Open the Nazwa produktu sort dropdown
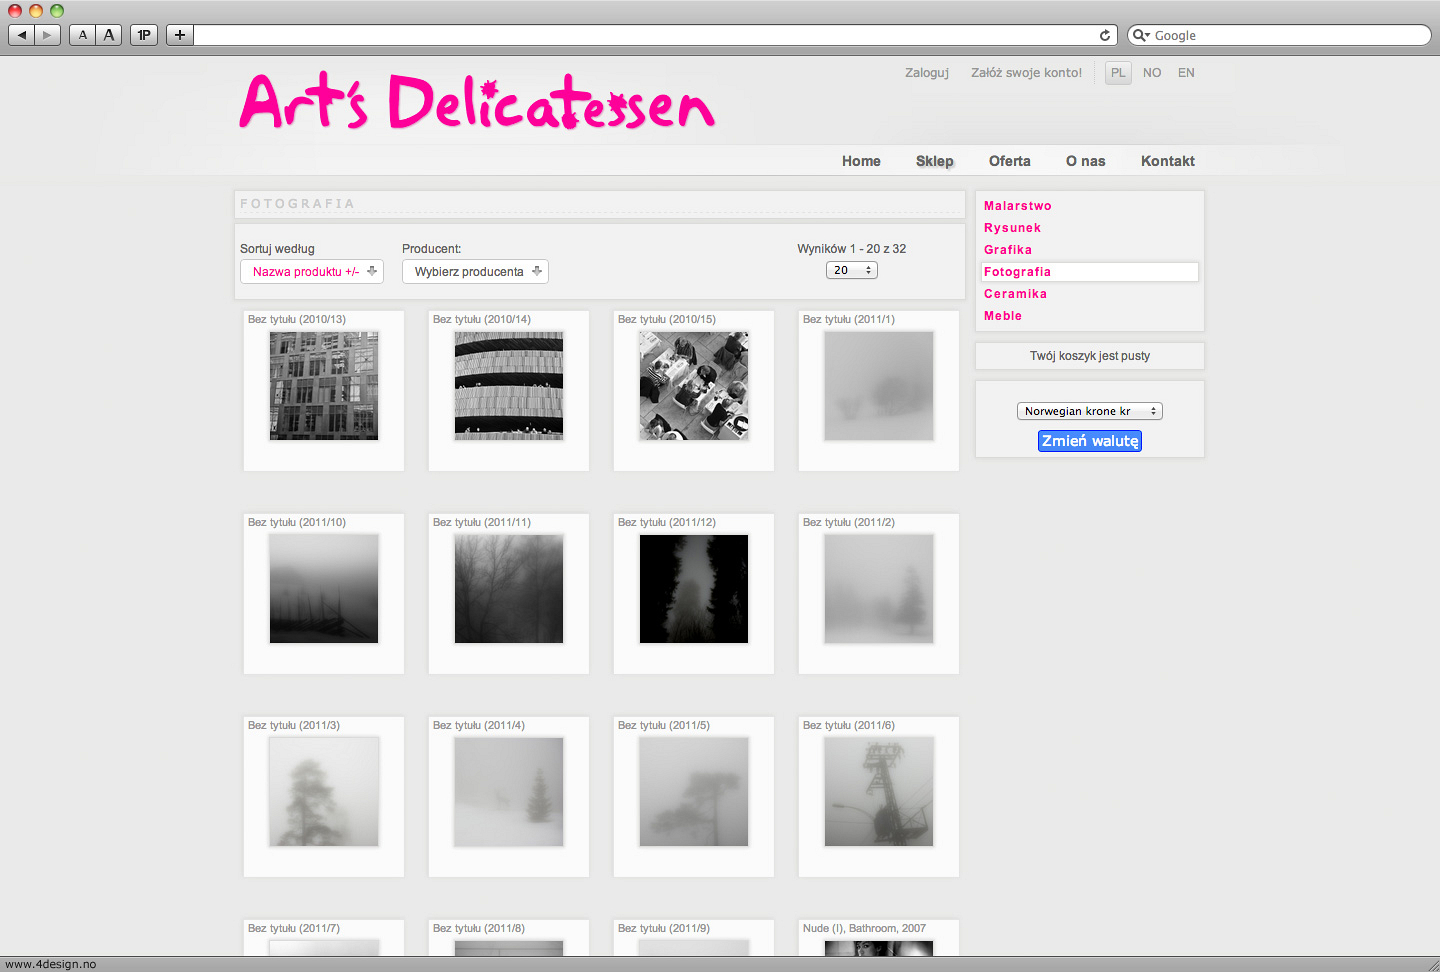 [x=312, y=271]
